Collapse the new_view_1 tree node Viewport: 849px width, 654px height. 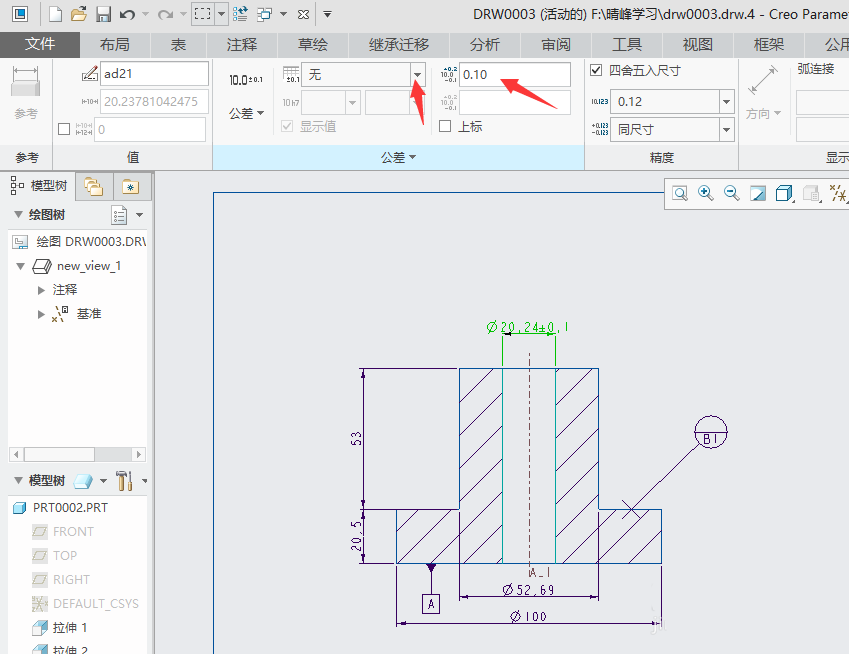point(21,266)
